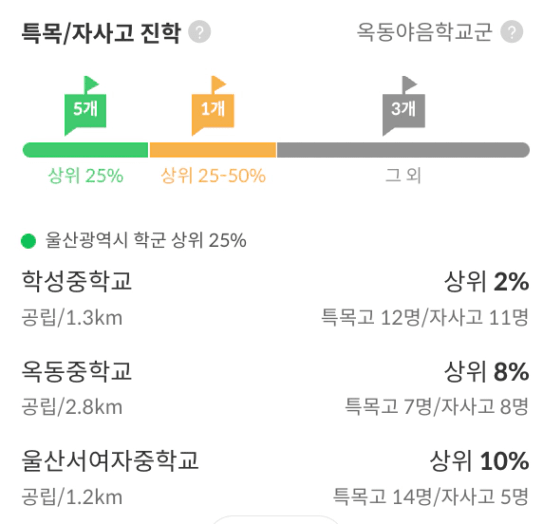Select the orange 1개 flag marker
This screenshot has height=524, width=543.
pos(213,106)
